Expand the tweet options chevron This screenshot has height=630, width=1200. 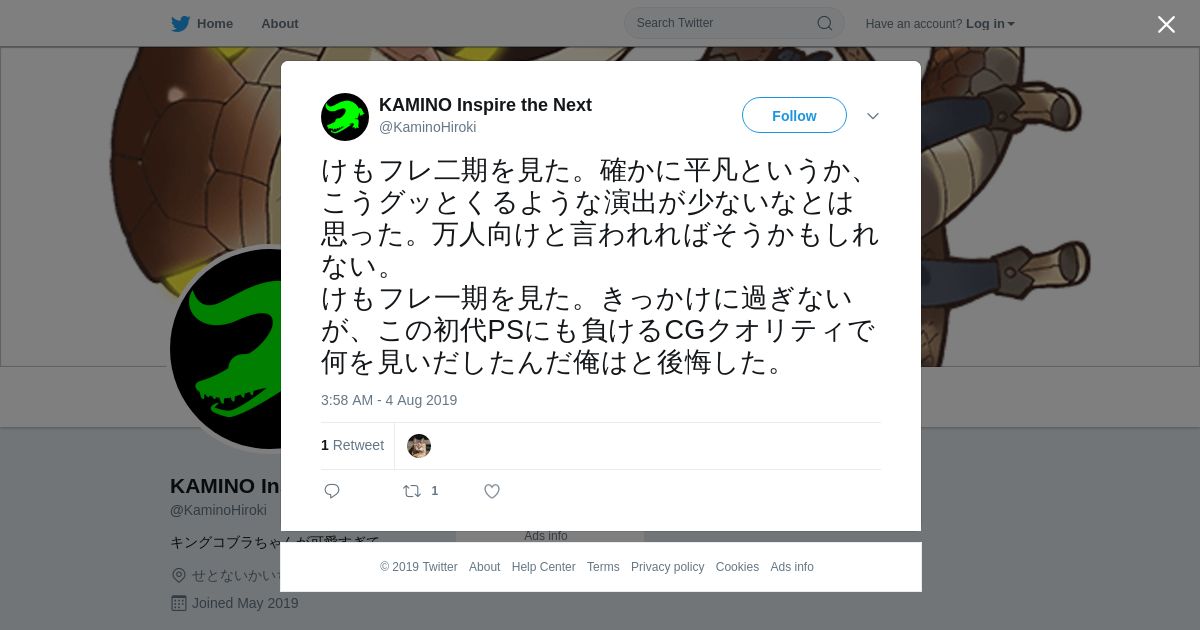[x=873, y=116]
